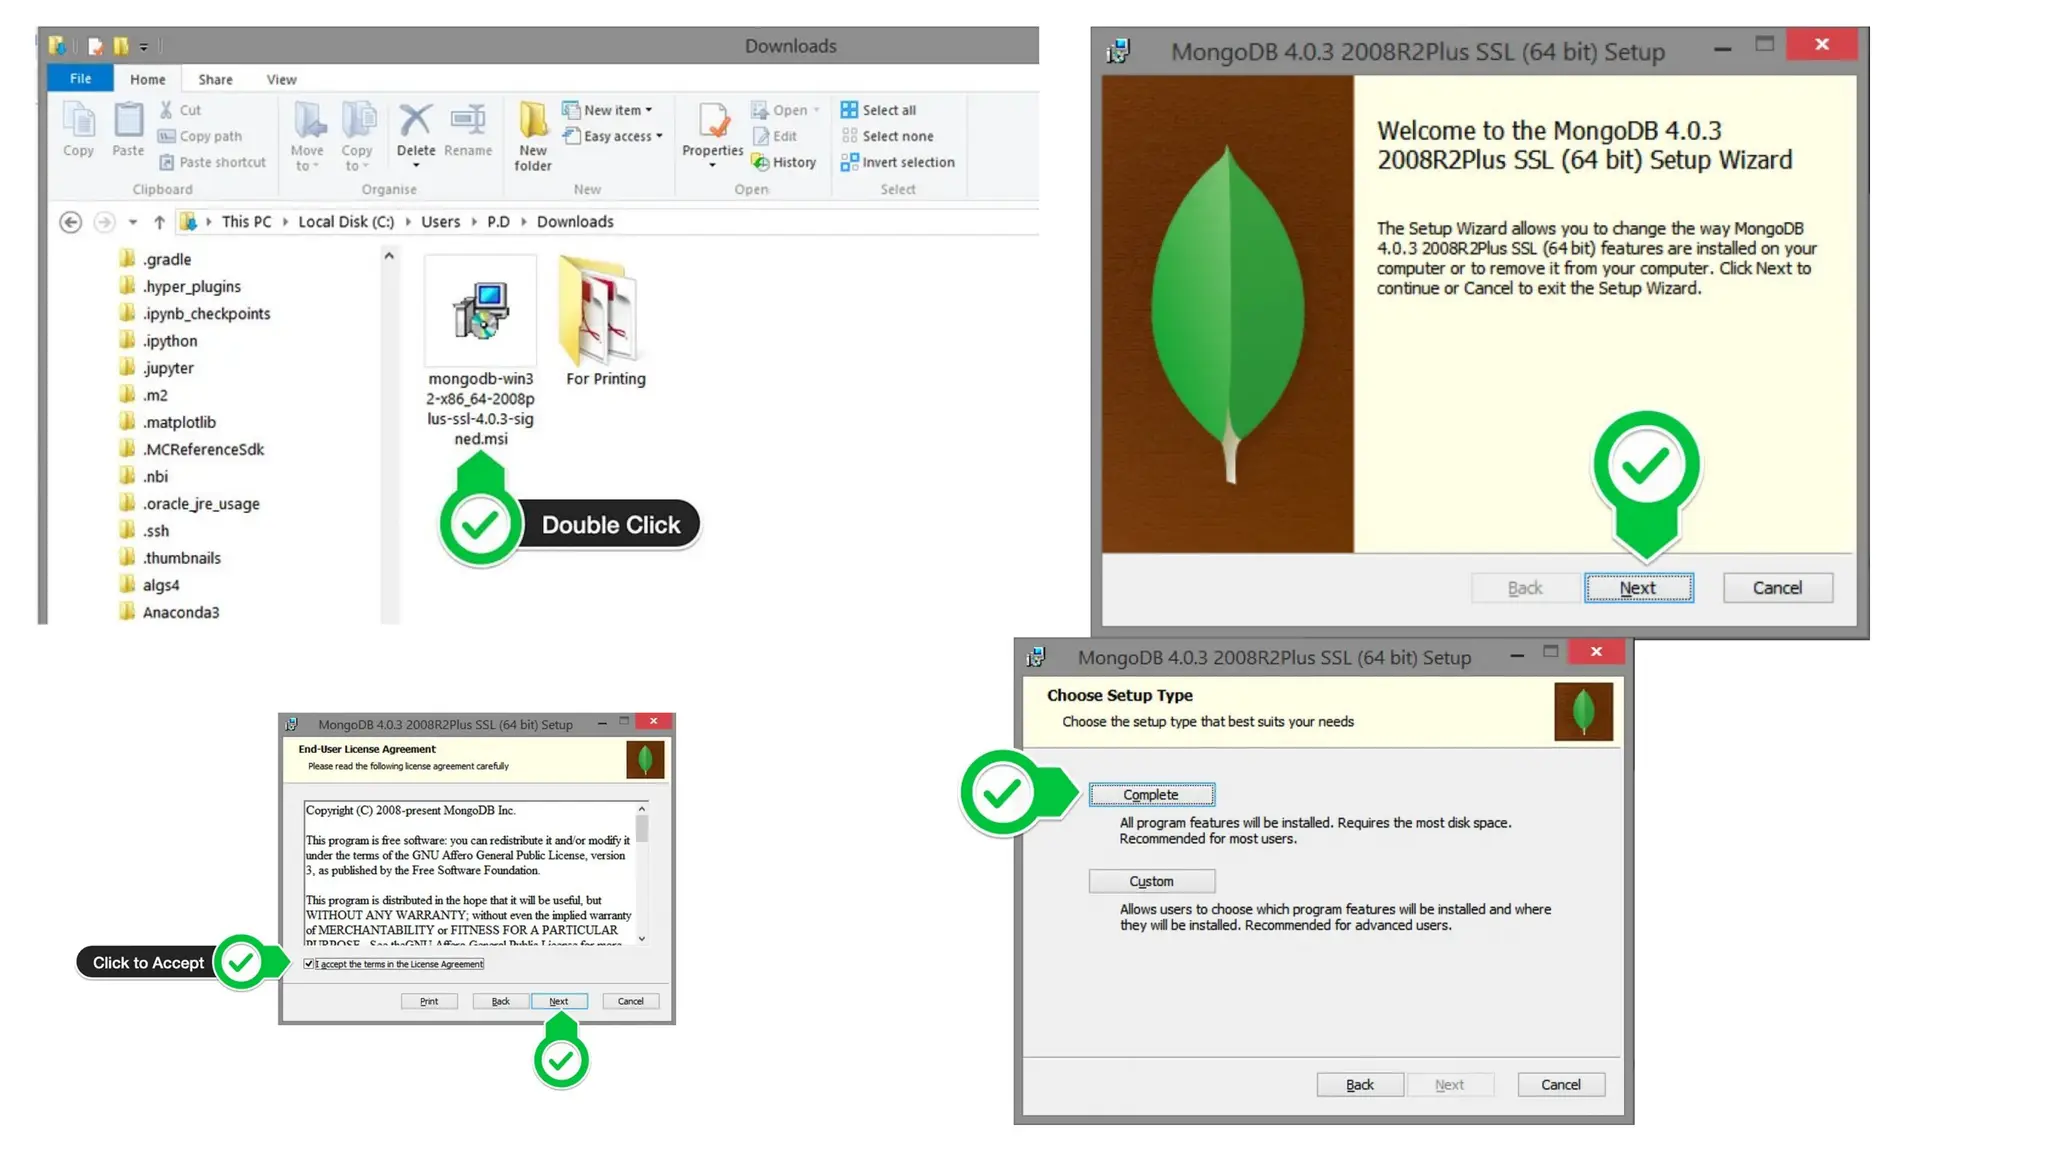Click the History icon in the Open group
Image resolution: width=2048 pixels, height=1152 pixels.
pos(761,162)
